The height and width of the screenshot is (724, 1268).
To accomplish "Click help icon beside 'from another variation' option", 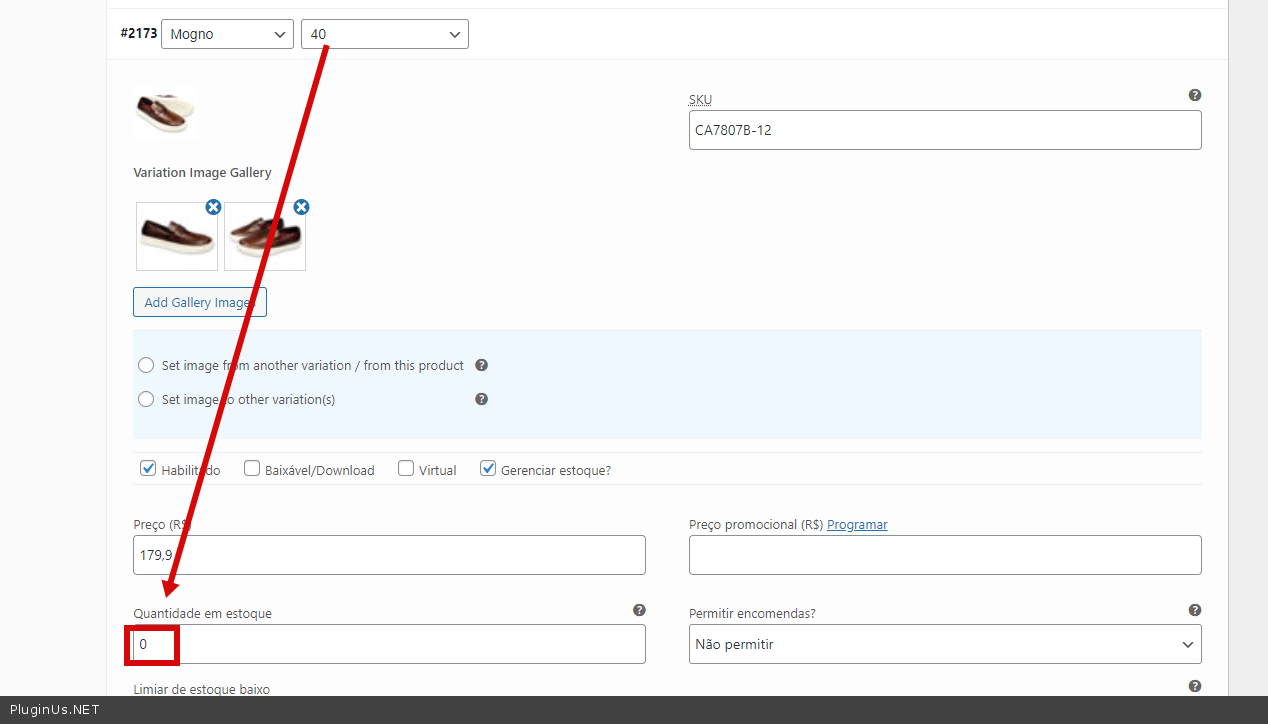I will click(x=481, y=365).
